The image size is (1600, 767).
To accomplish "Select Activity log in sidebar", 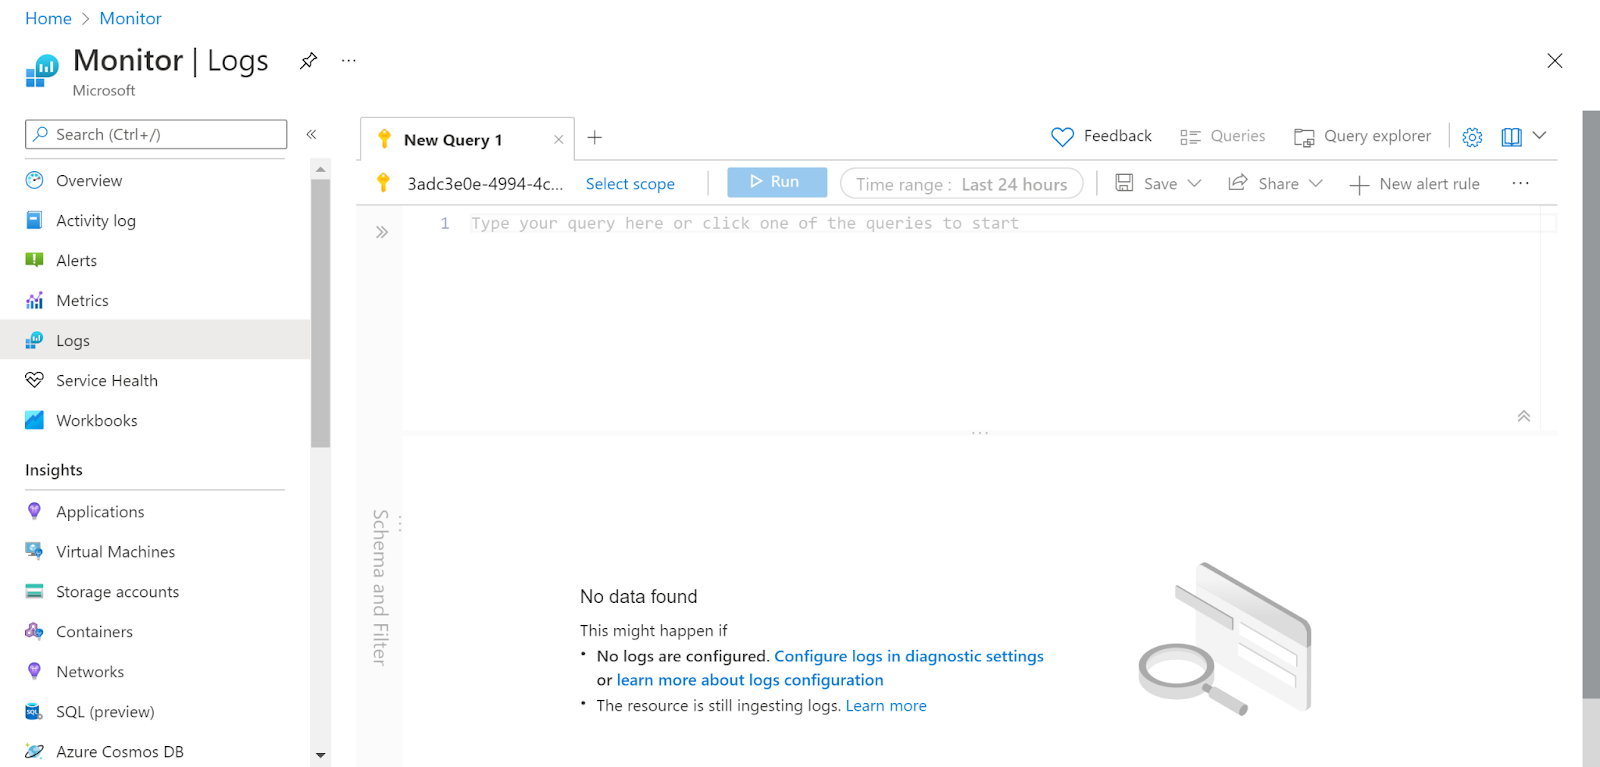I will click(95, 221).
